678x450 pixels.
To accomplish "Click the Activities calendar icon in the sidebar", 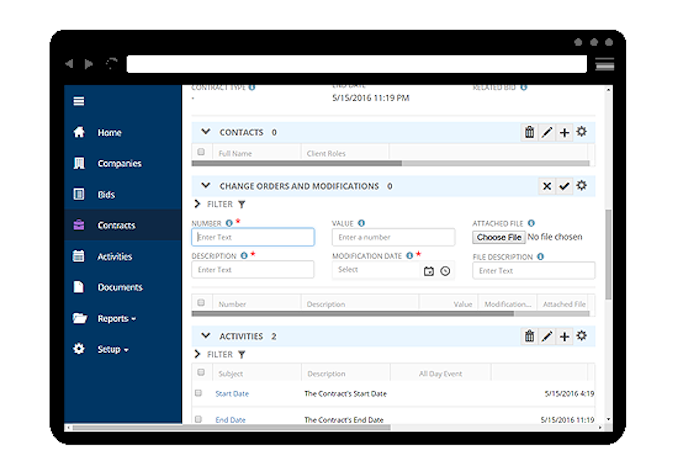I will coord(79,256).
